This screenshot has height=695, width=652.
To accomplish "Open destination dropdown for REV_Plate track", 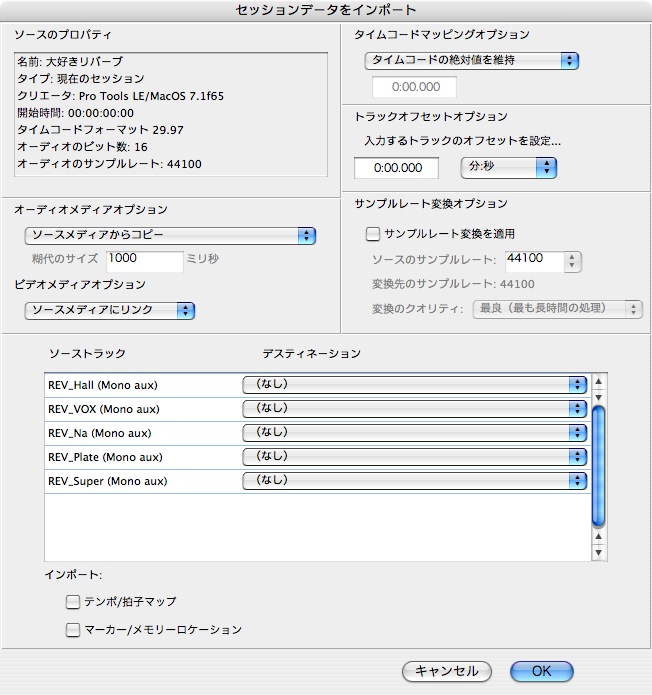I will pyautogui.click(x=415, y=456).
